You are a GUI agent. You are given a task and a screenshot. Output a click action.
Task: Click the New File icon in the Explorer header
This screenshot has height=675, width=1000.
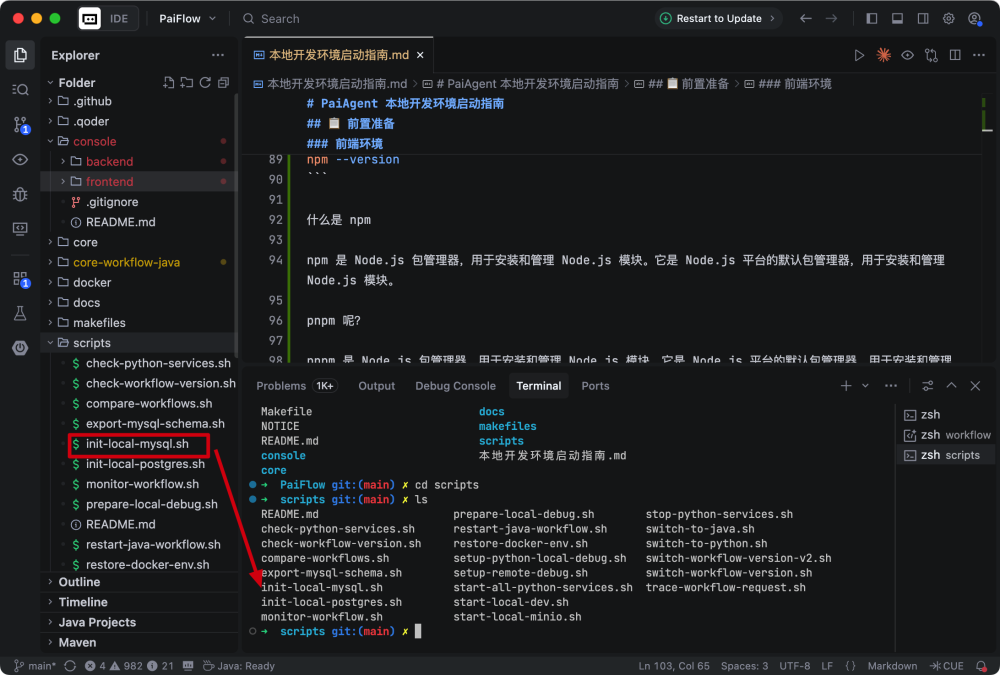[x=168, y=82]
